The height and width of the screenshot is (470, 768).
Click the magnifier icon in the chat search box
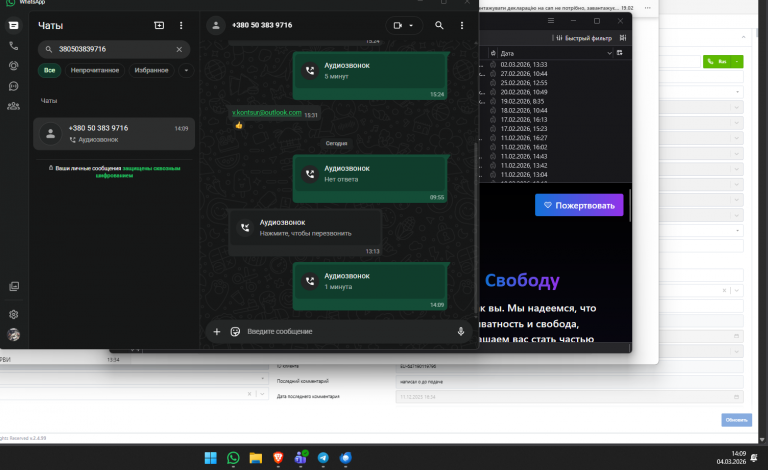click(48, 49)
